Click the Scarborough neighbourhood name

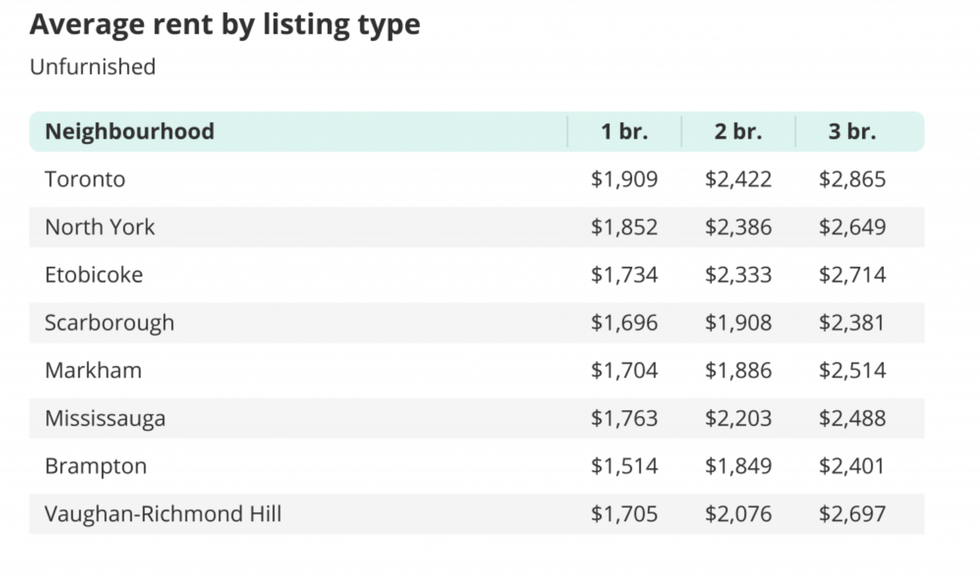[109, 323]
